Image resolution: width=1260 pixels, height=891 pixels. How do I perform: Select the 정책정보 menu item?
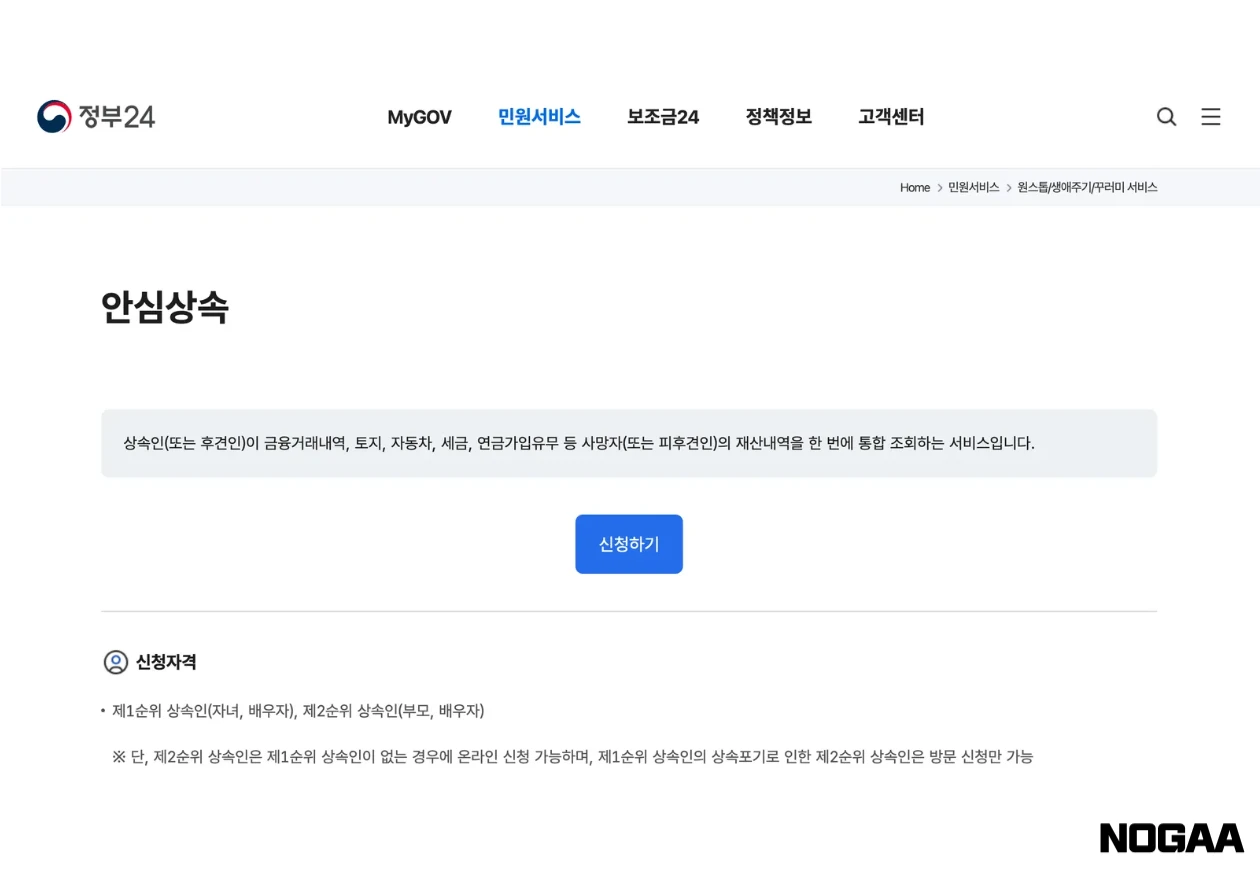coord(779,117)
